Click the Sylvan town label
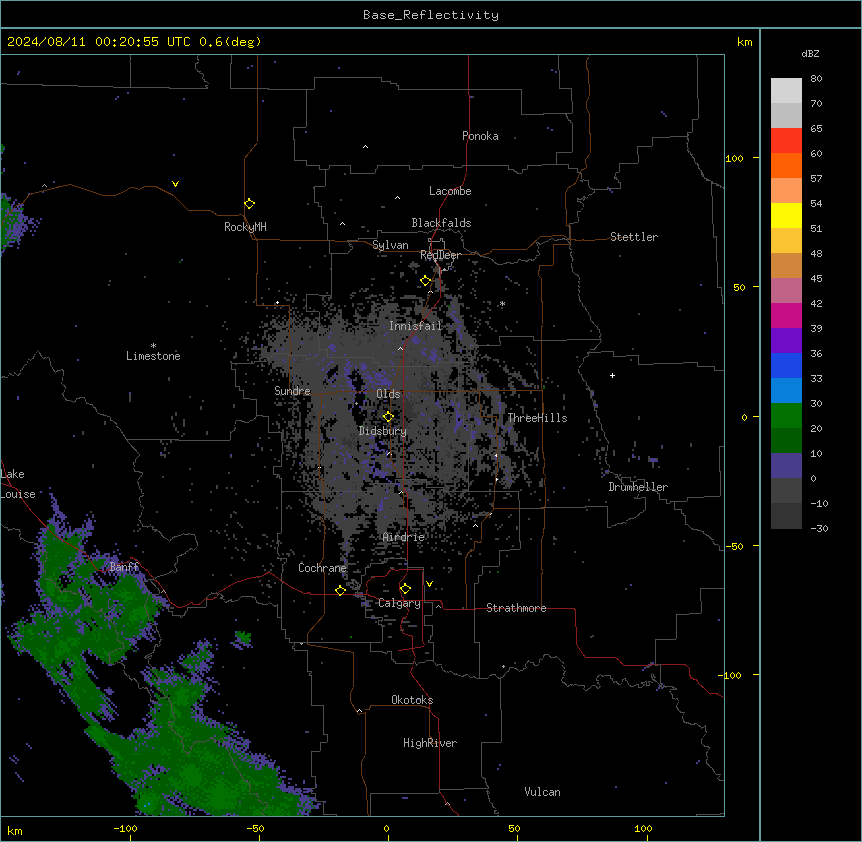Screen dimensions: 862x842 pyautogui.click(x=390, y=245)
